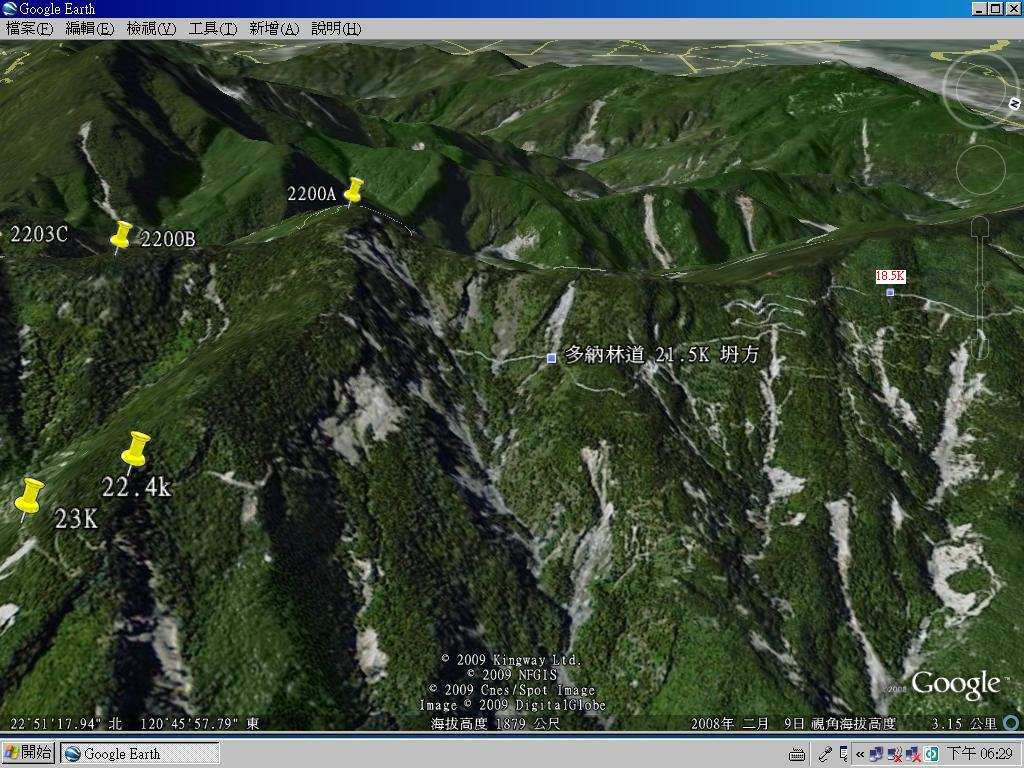Select the 2200B yellow pushpin

coord(121,236)
